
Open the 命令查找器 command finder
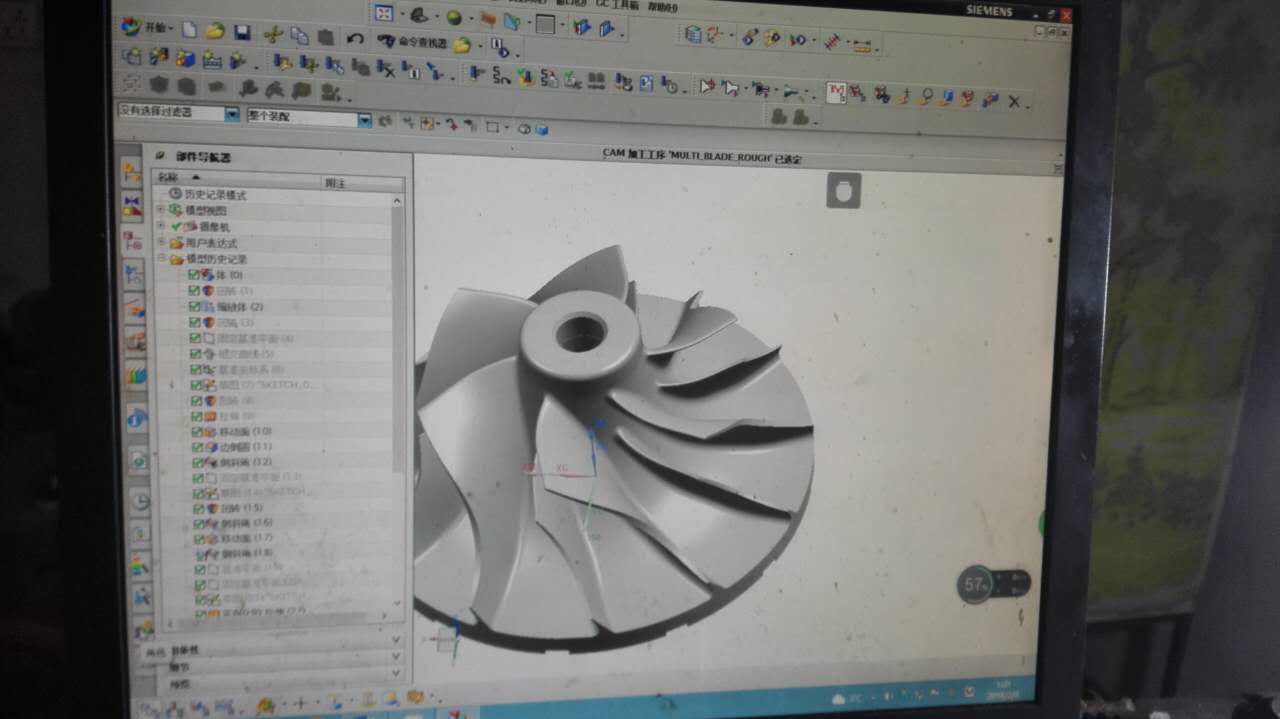pos(412,42)
